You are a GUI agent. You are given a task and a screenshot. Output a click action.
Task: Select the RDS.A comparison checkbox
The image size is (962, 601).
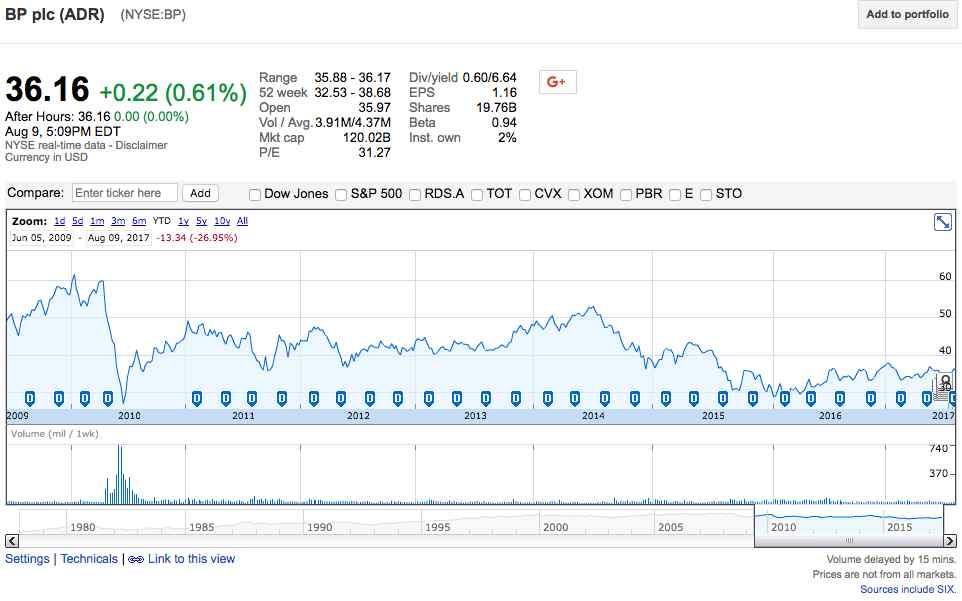pos(415,194)
